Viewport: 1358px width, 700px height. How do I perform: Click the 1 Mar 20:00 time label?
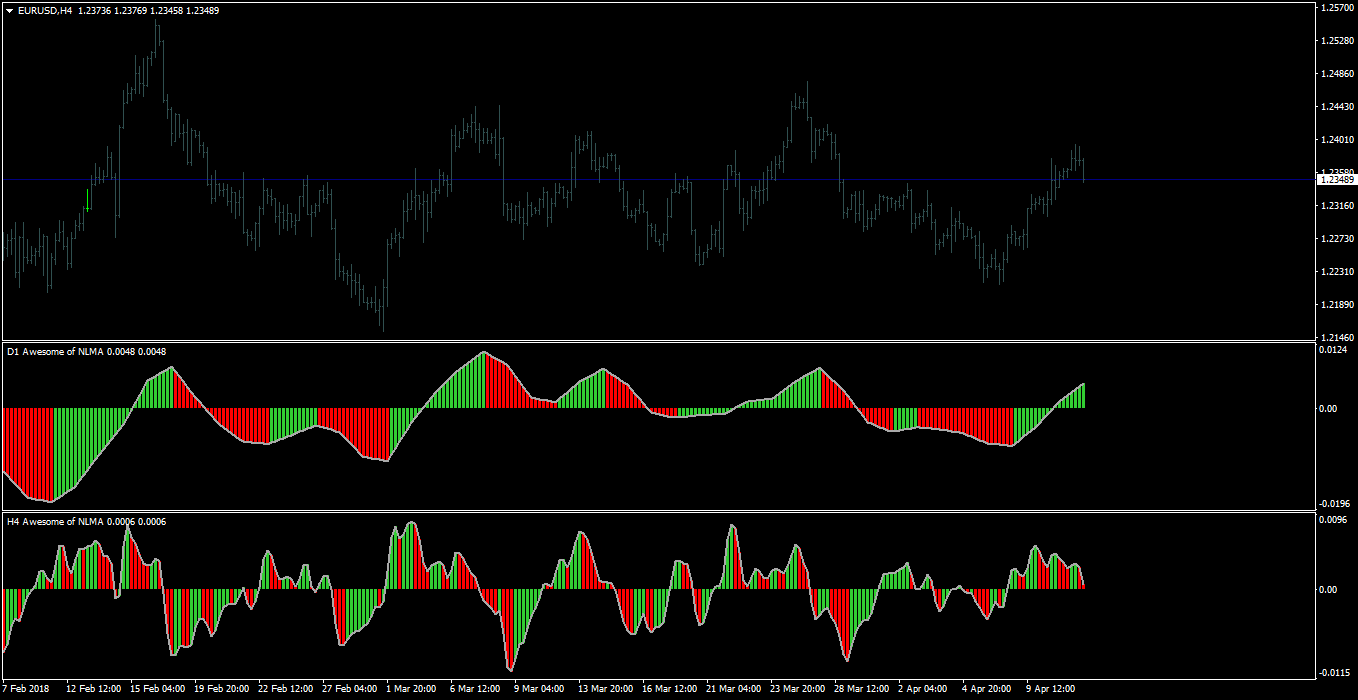pos(411,689)
